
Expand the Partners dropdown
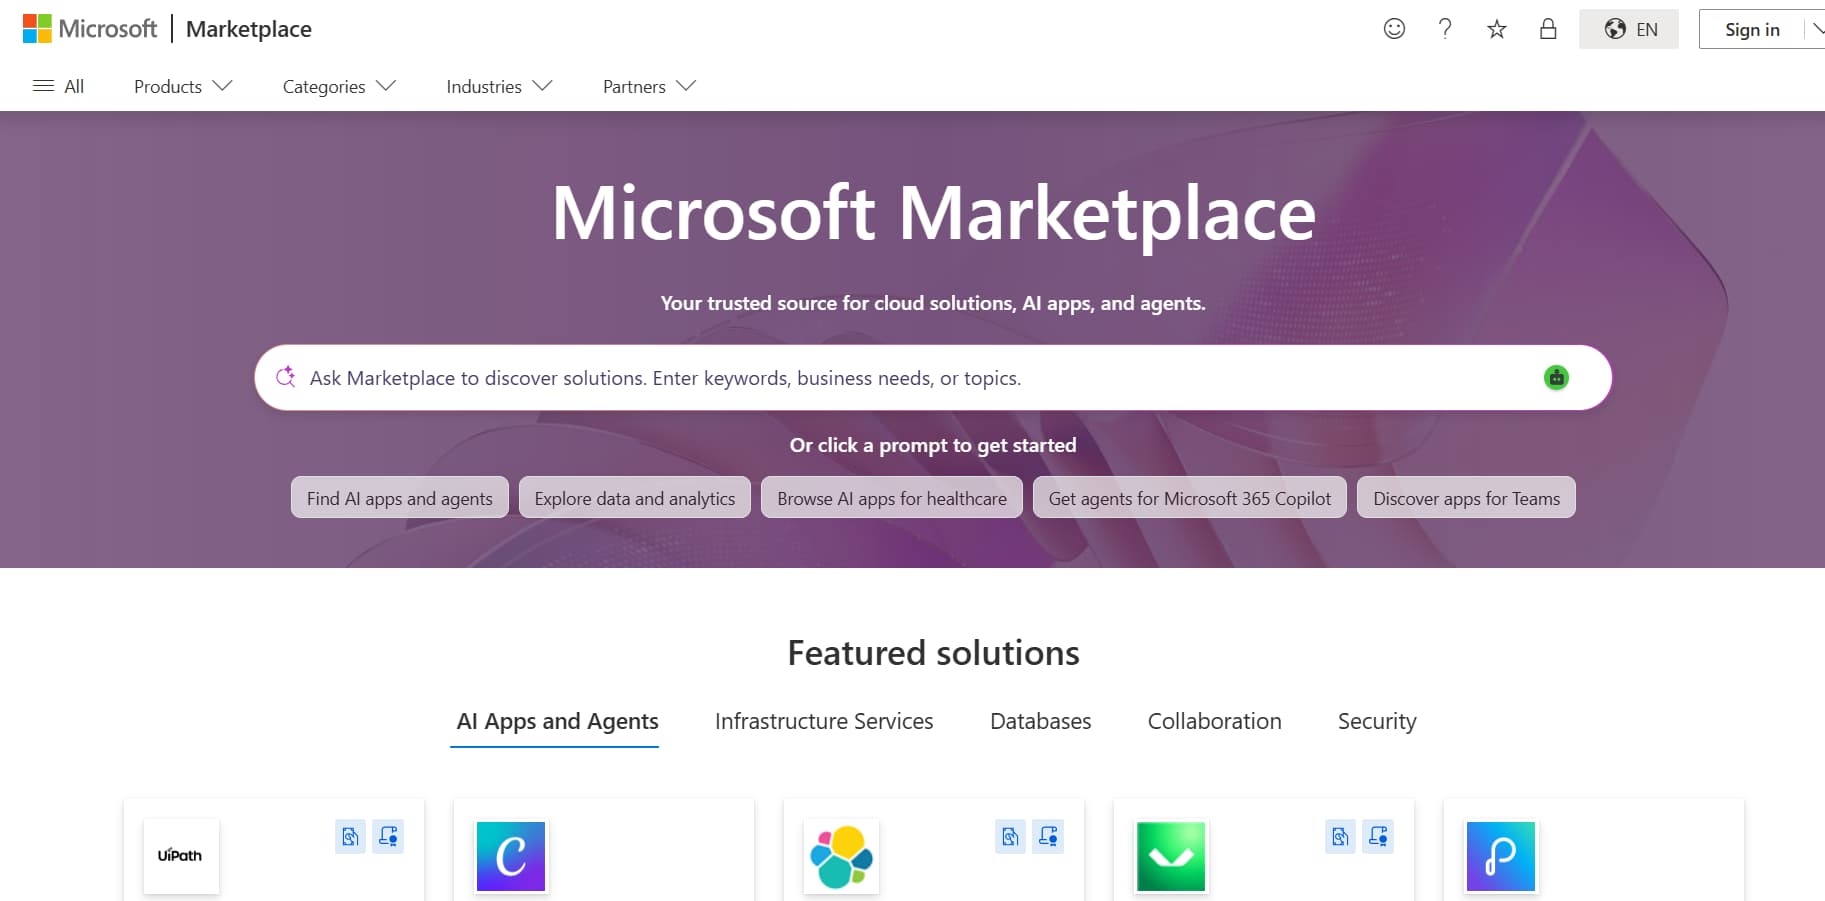point(649,86)
